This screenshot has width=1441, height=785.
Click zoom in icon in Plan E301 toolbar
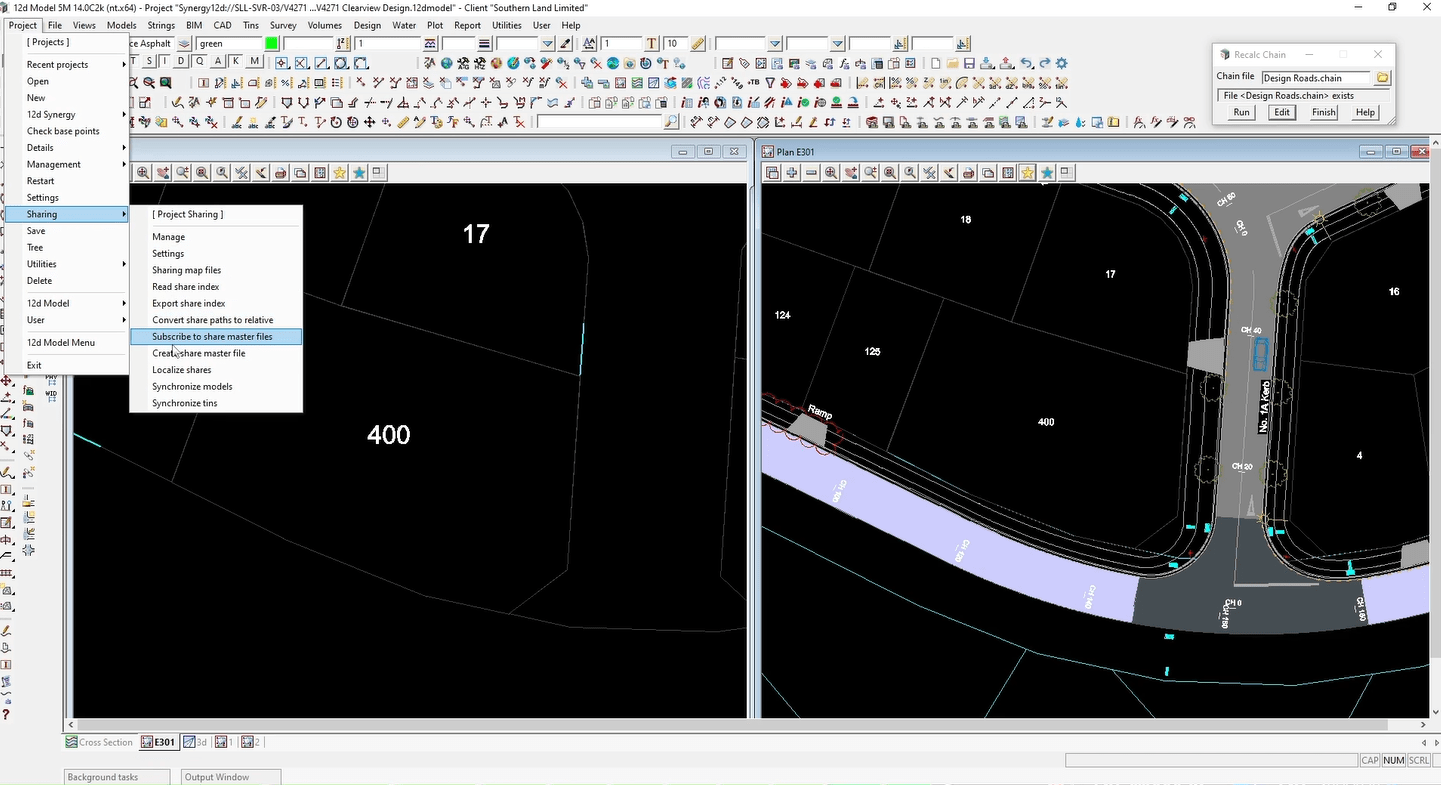tap(831, 173)
